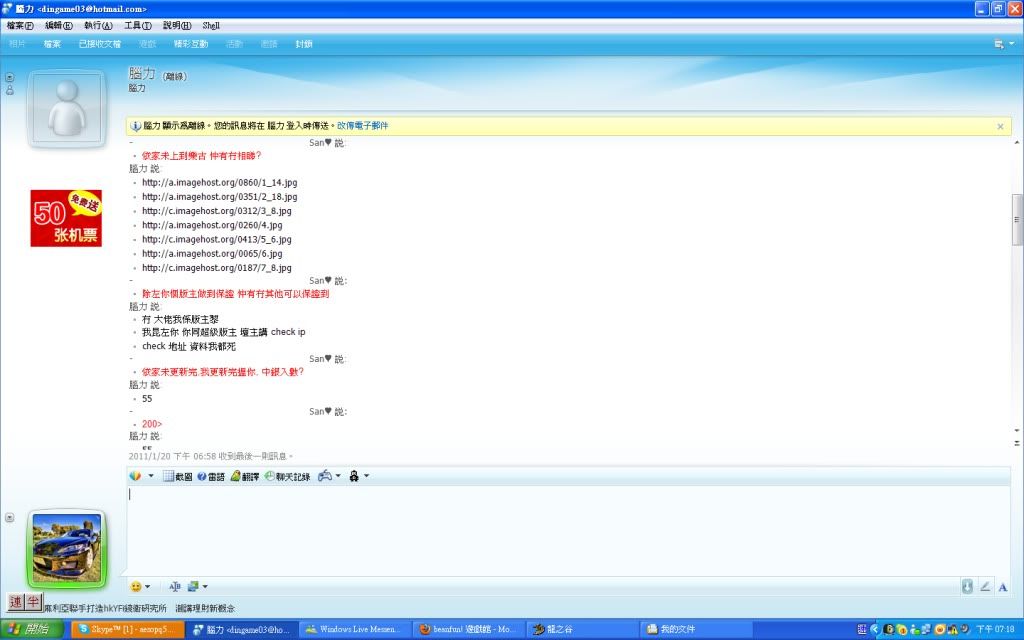The width and height of the screenshot is (1024, 640).
Task: Expand the background picture dropdown arrow
Action: (x=205, y=586)
